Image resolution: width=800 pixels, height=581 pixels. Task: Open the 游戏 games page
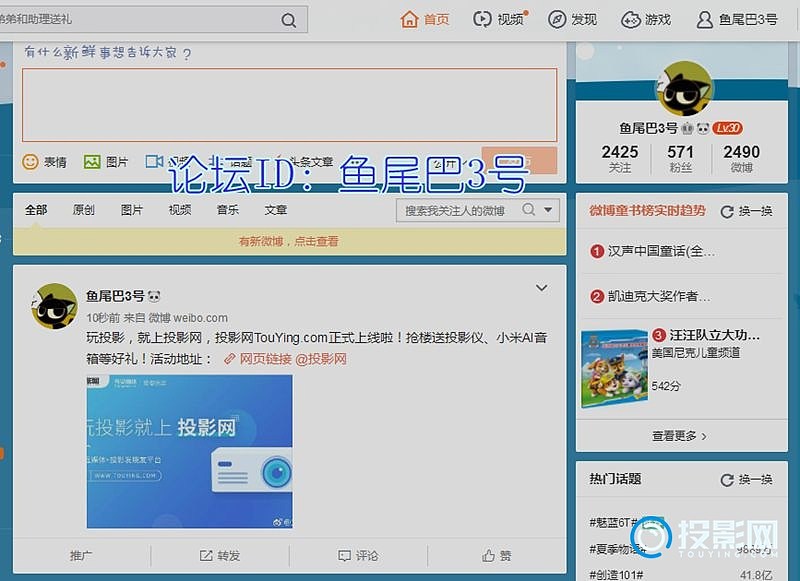[x=645, y=20]
